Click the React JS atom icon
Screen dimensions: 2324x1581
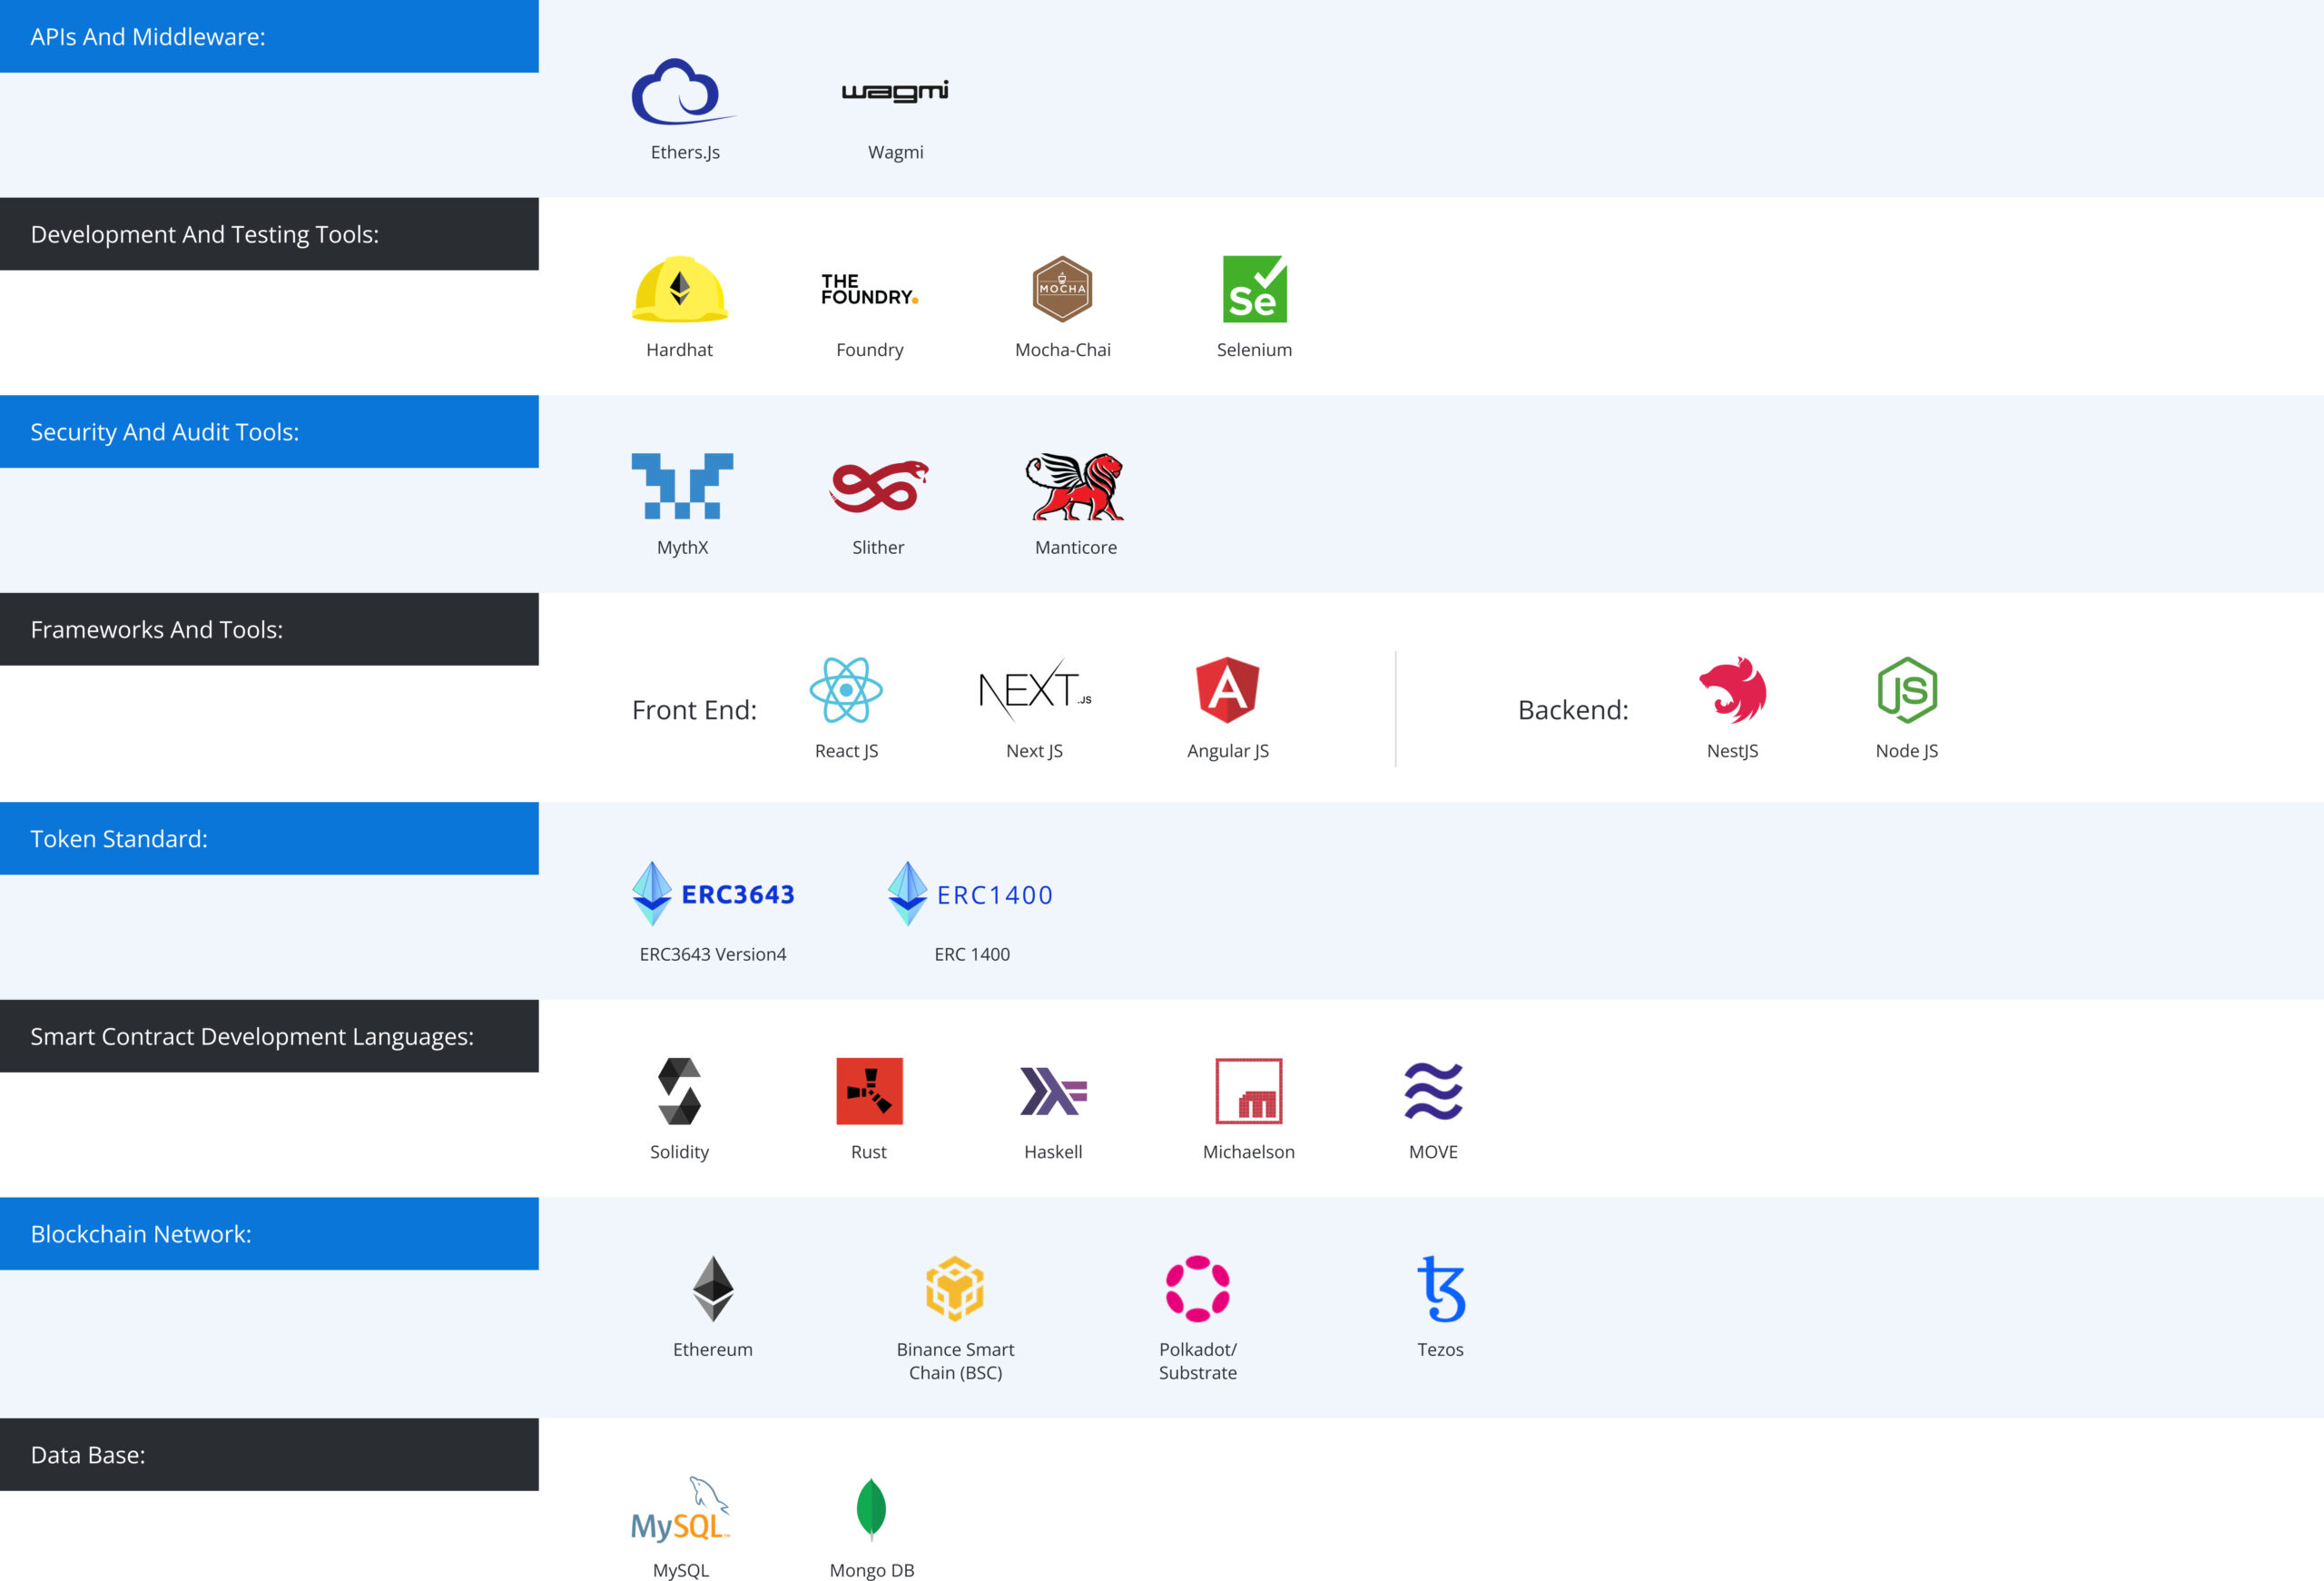pyautogui.click(x=846, y=690)
